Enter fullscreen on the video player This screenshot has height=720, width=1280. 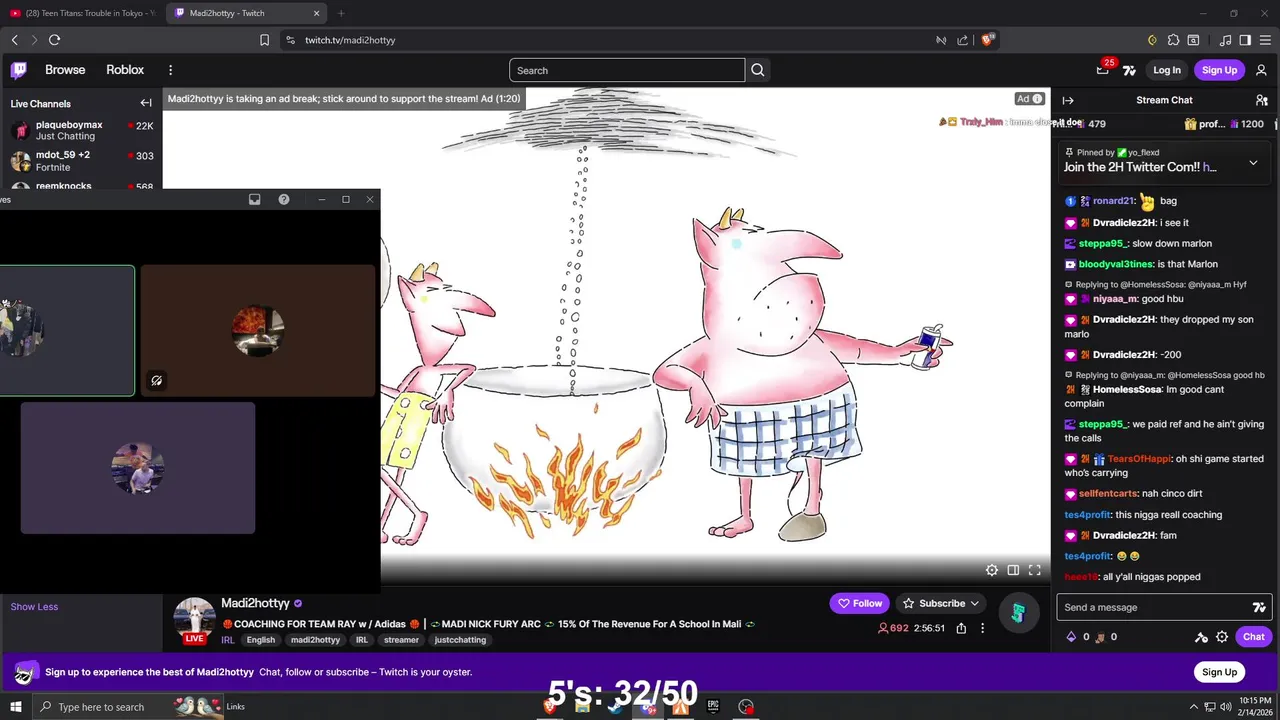tap(1035, 570)
